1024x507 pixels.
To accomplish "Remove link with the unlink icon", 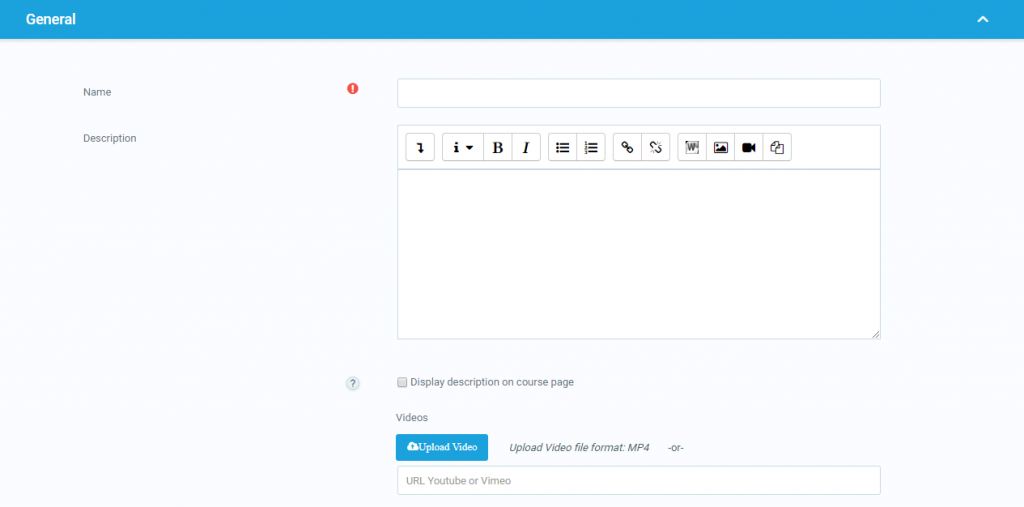I will [656, 148].
